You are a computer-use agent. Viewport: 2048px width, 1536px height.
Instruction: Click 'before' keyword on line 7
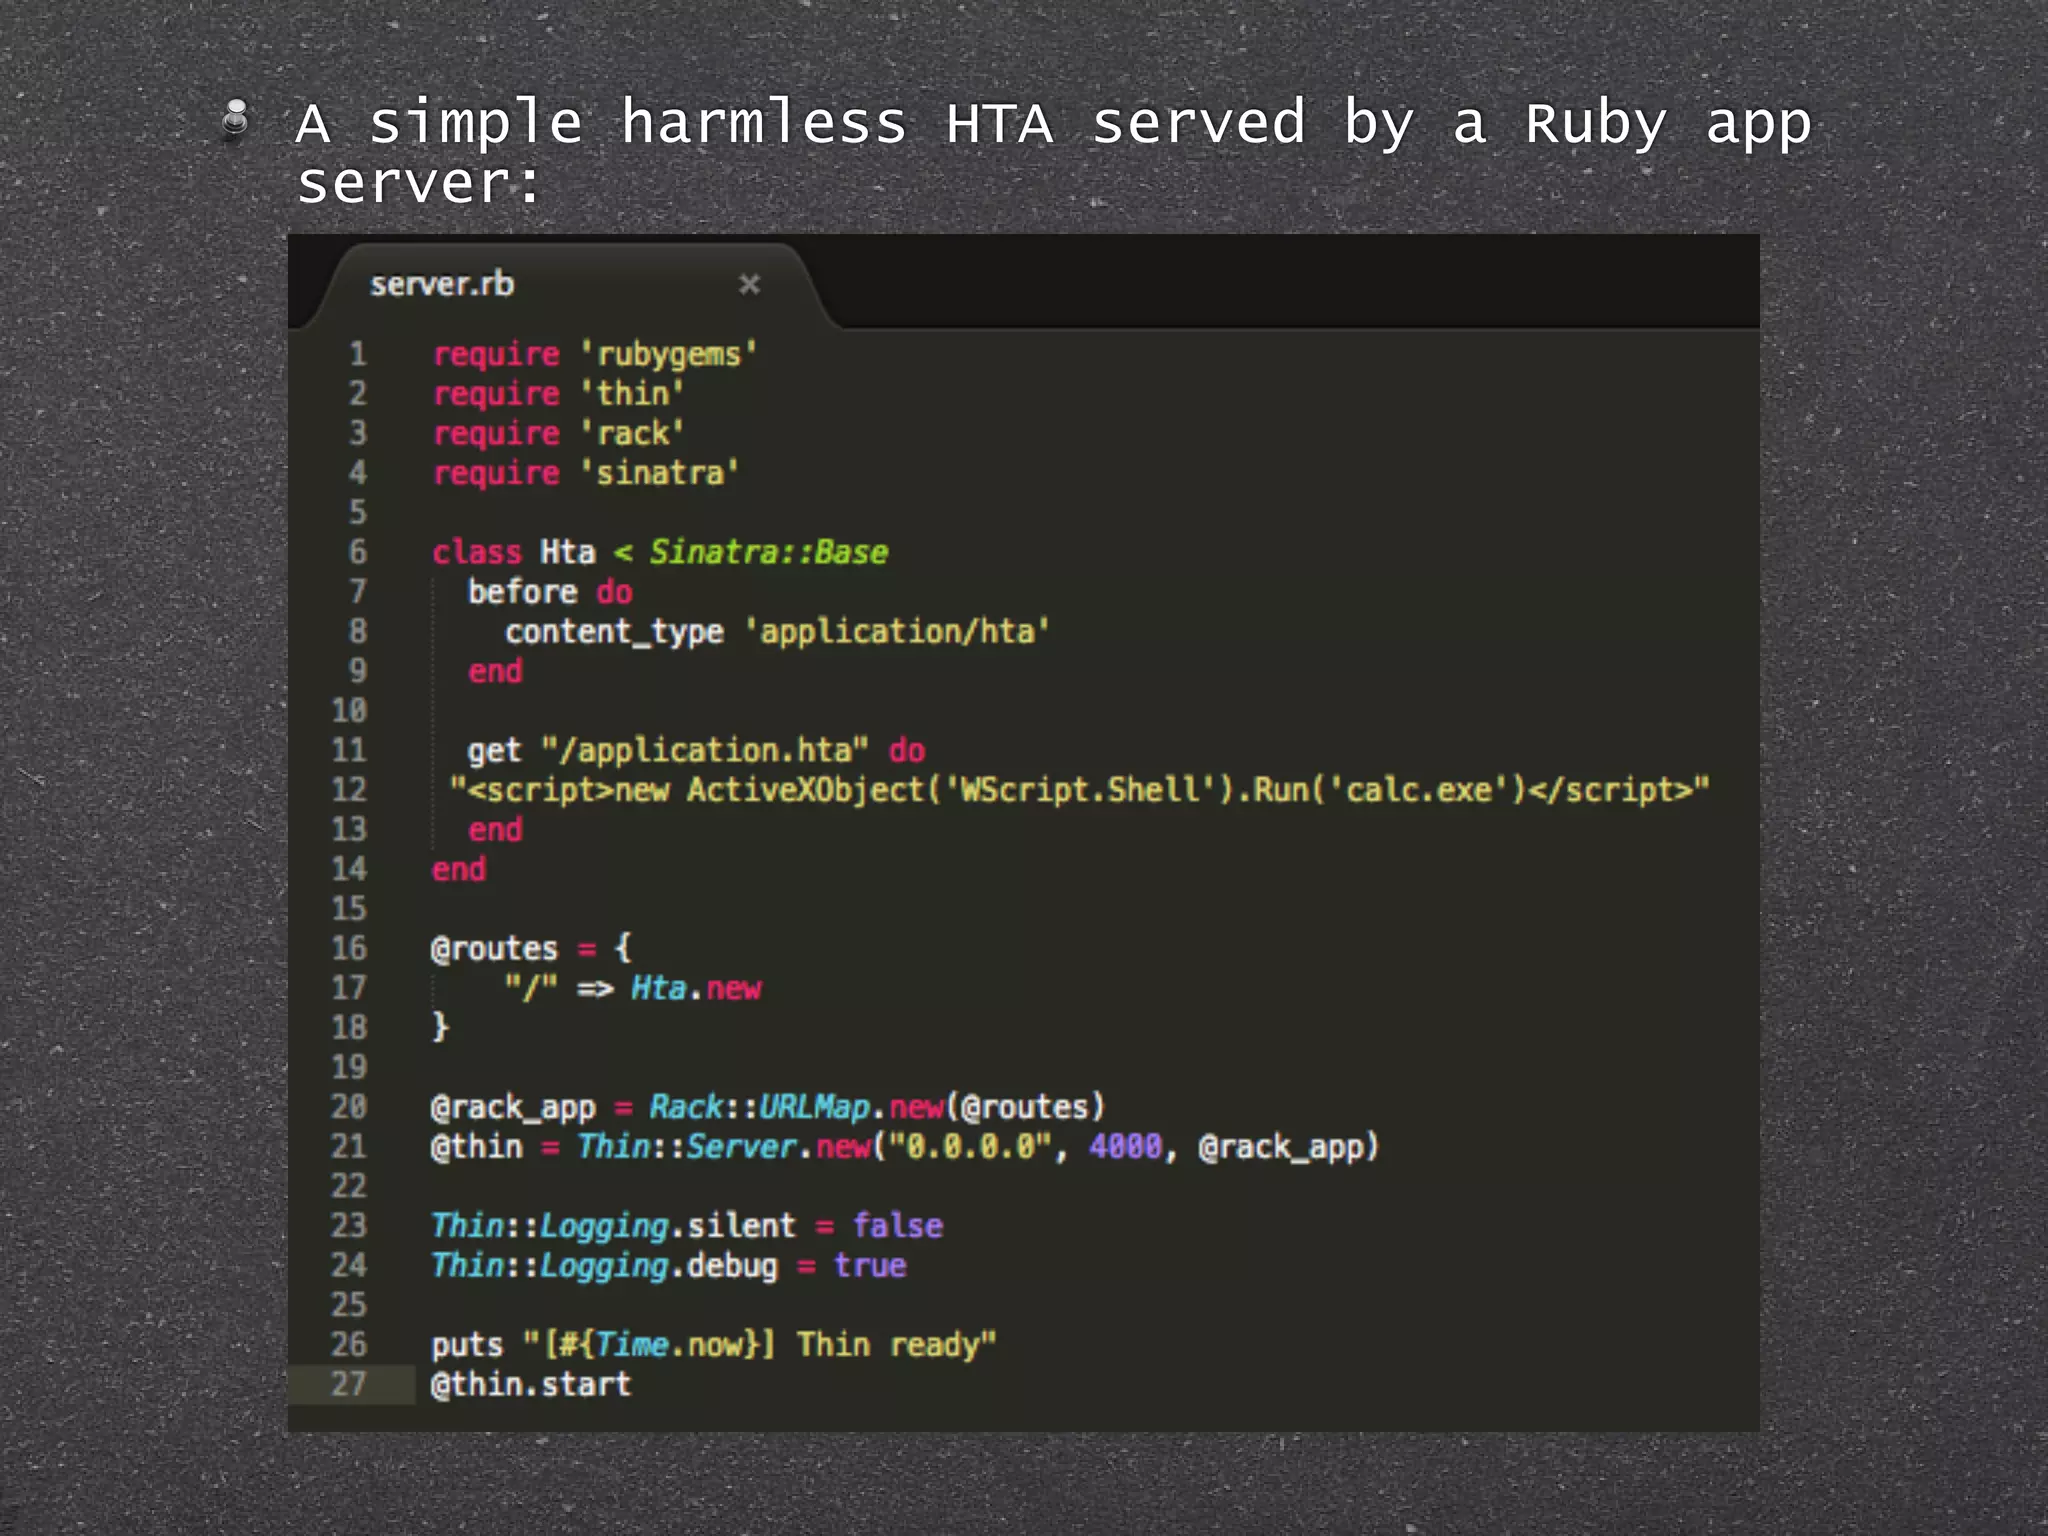pyautogui.click(x=522, y=592)
